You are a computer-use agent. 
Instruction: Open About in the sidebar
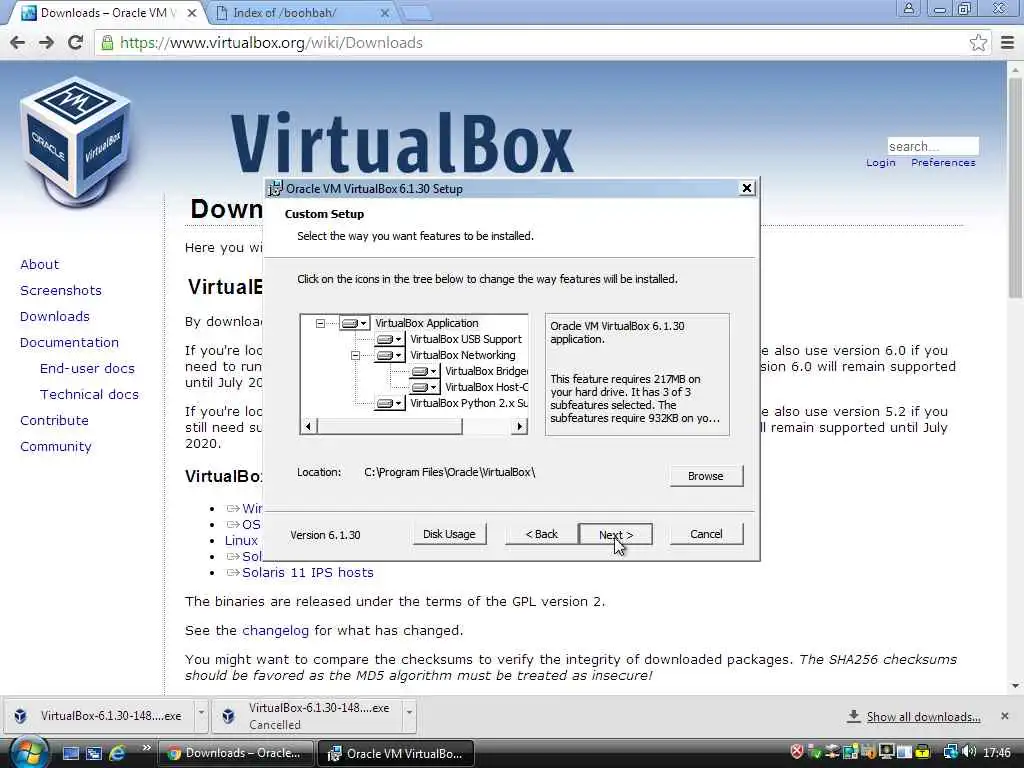click(x=39, y=264)
